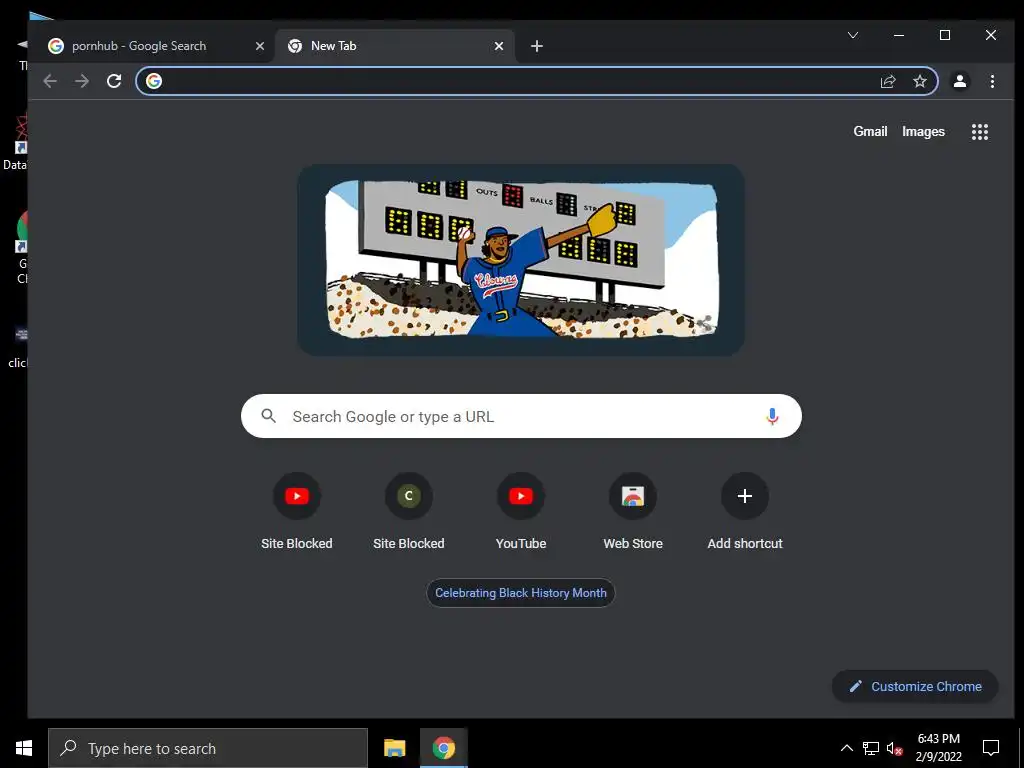Image resolution: width=1024 pixels, height=768 pixels.
Task: Bookmark this tab with the star icon
Action: (x=920, y=81)
